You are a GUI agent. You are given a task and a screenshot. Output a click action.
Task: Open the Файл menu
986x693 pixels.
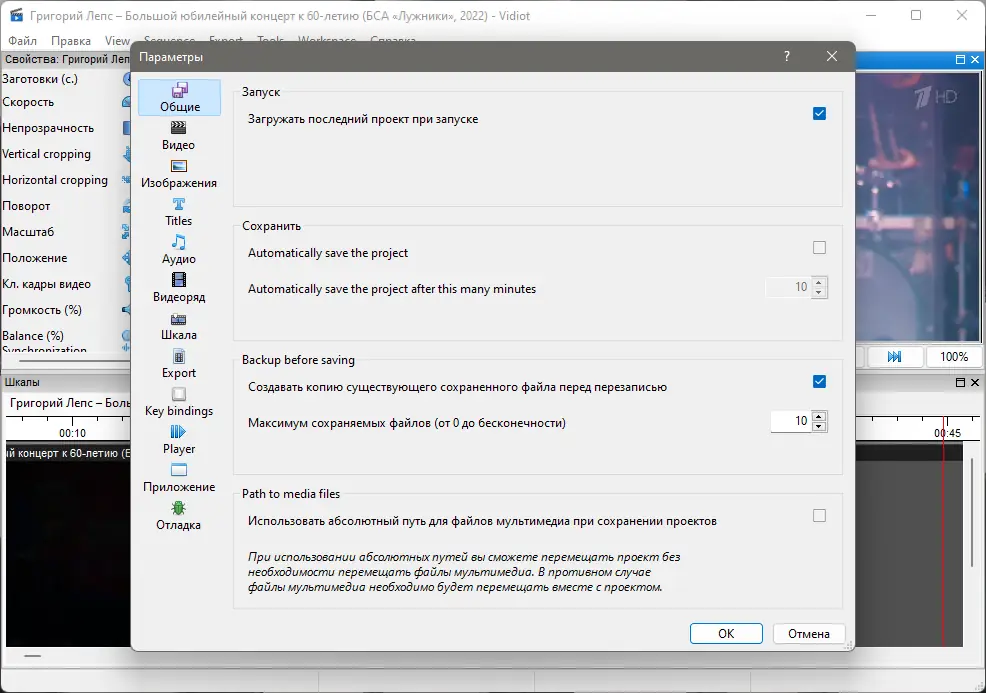23,40
